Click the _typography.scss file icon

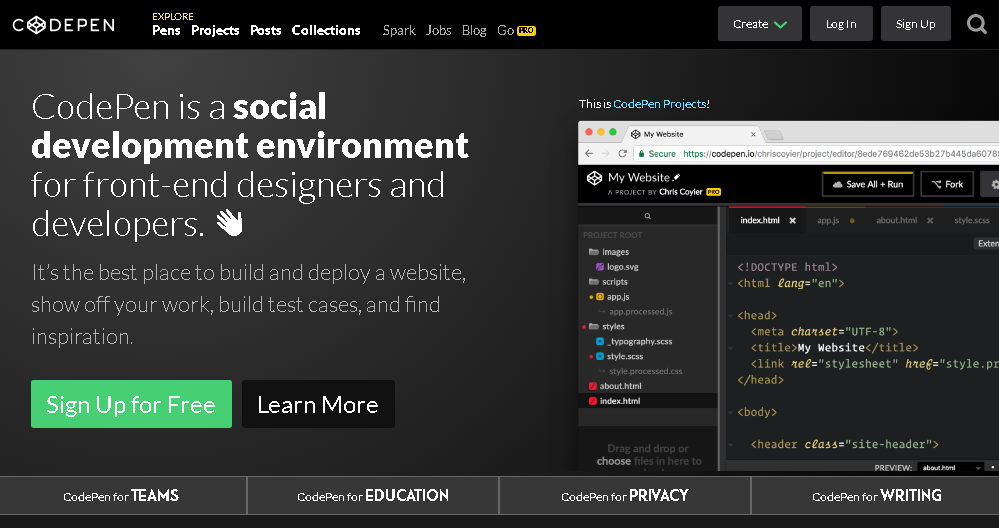coord(600,341)
